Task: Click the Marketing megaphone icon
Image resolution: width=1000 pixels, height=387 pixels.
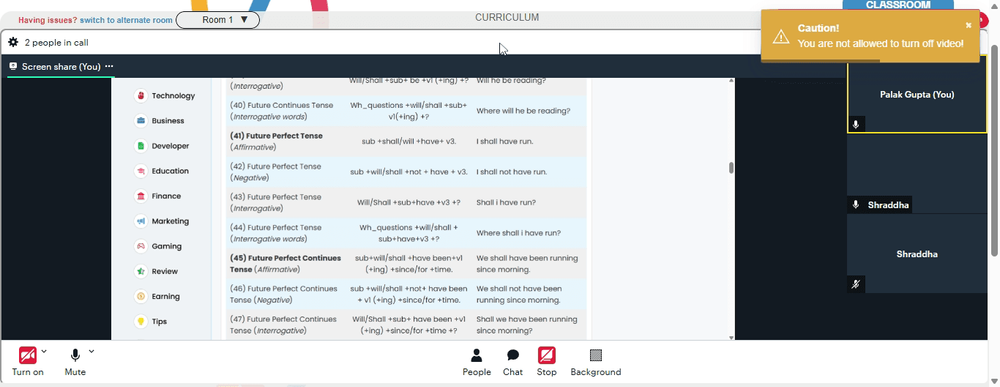Action: coord(140,221)
